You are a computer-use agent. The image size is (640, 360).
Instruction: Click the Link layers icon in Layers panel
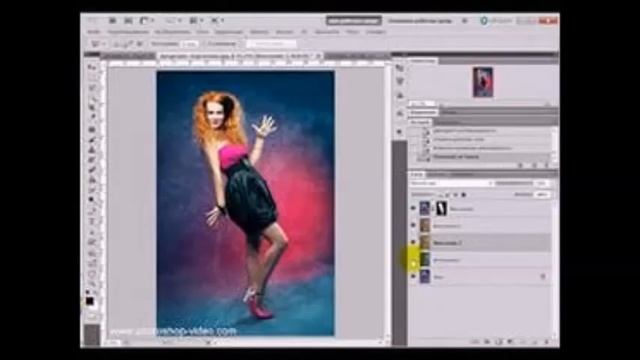tap(476, 342)
